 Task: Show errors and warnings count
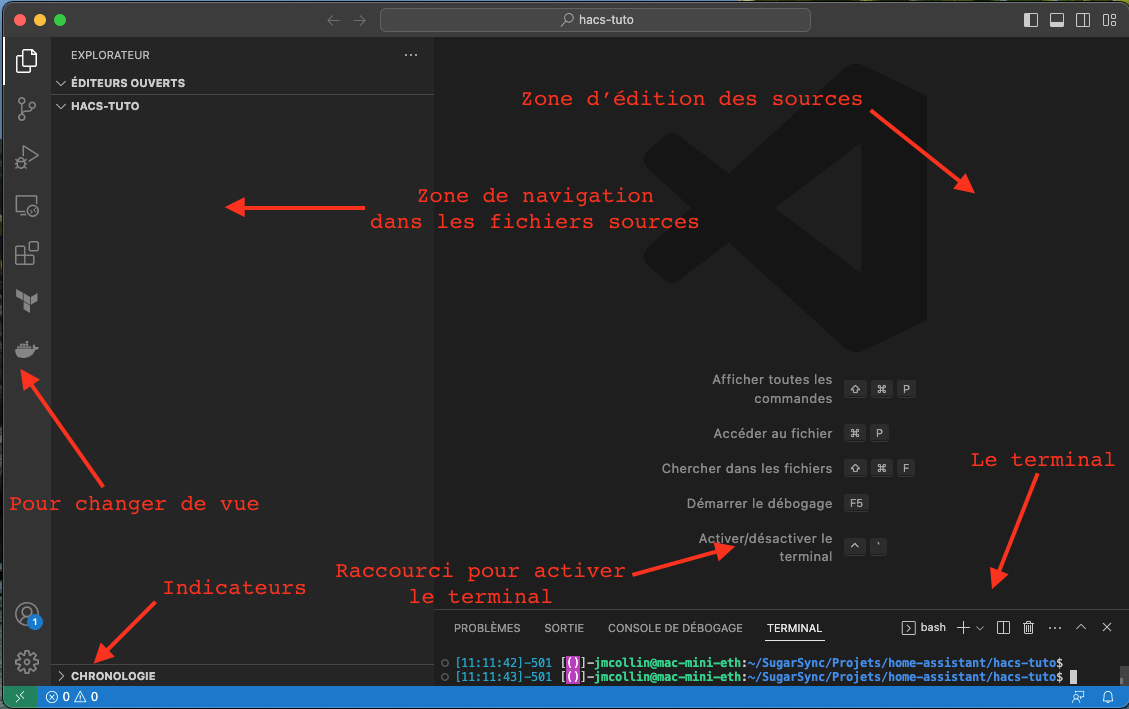(x=72, y=697)
